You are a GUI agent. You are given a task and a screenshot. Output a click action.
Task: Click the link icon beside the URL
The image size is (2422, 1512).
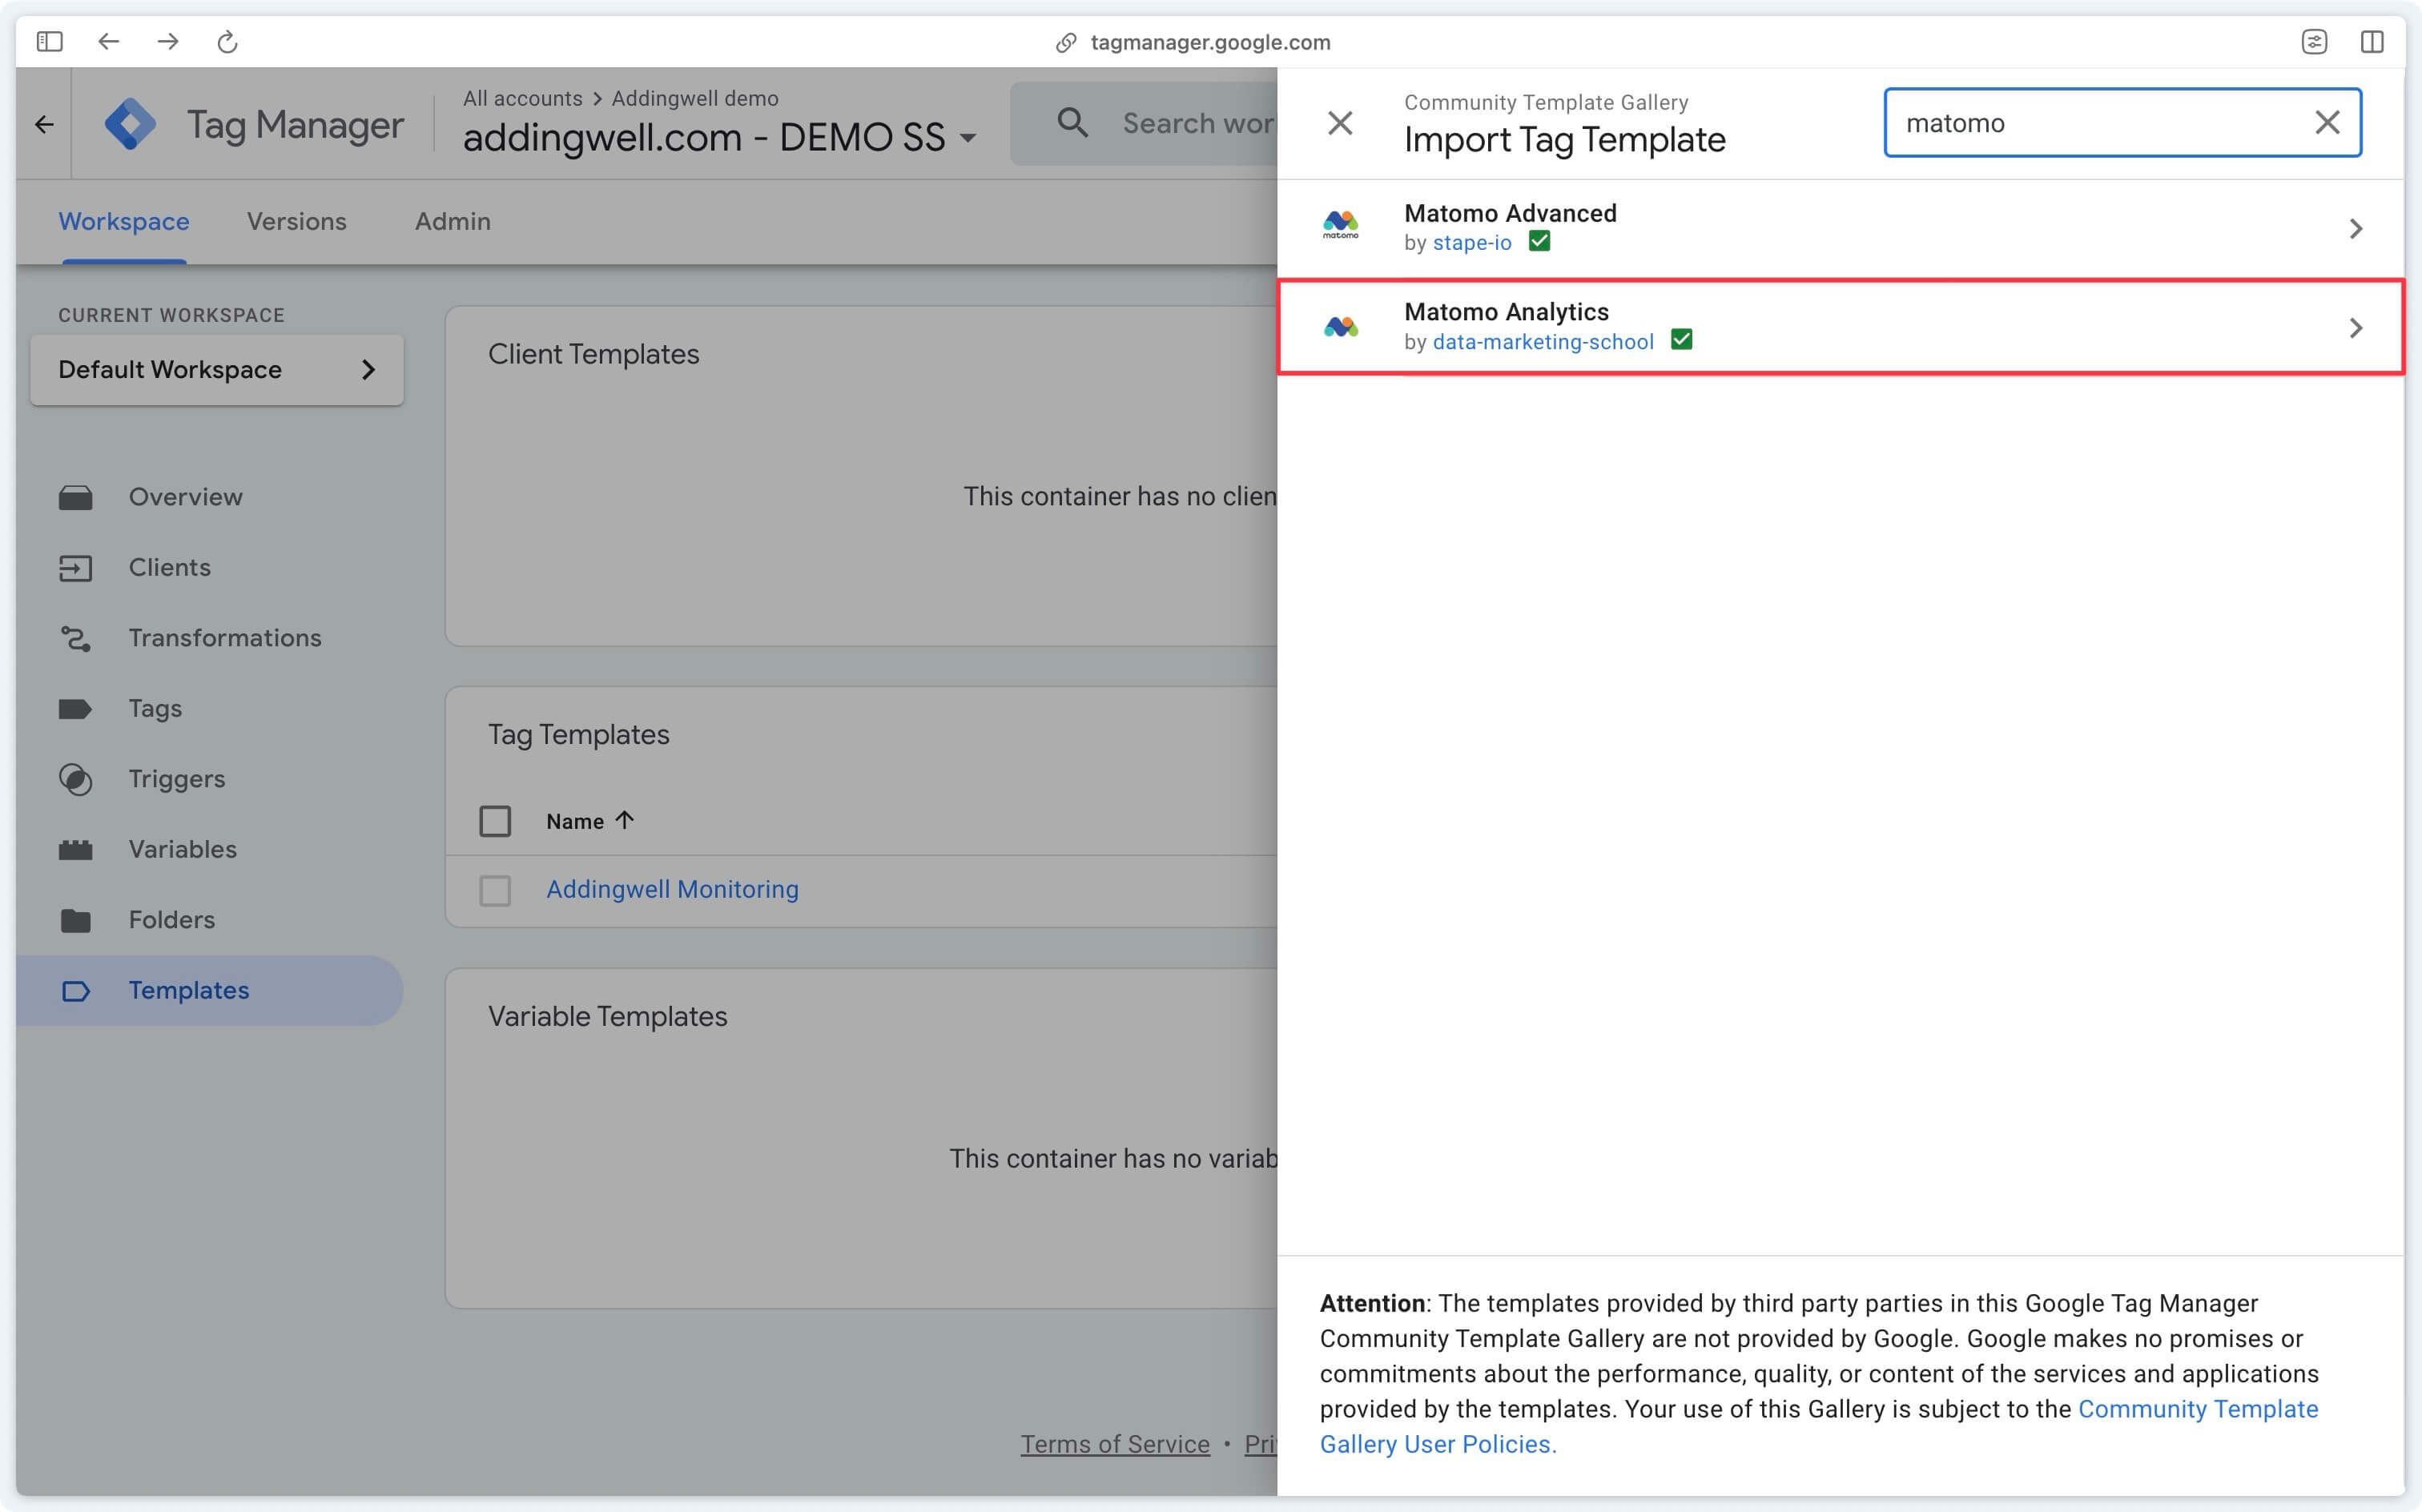click(x=1067, y=42)
